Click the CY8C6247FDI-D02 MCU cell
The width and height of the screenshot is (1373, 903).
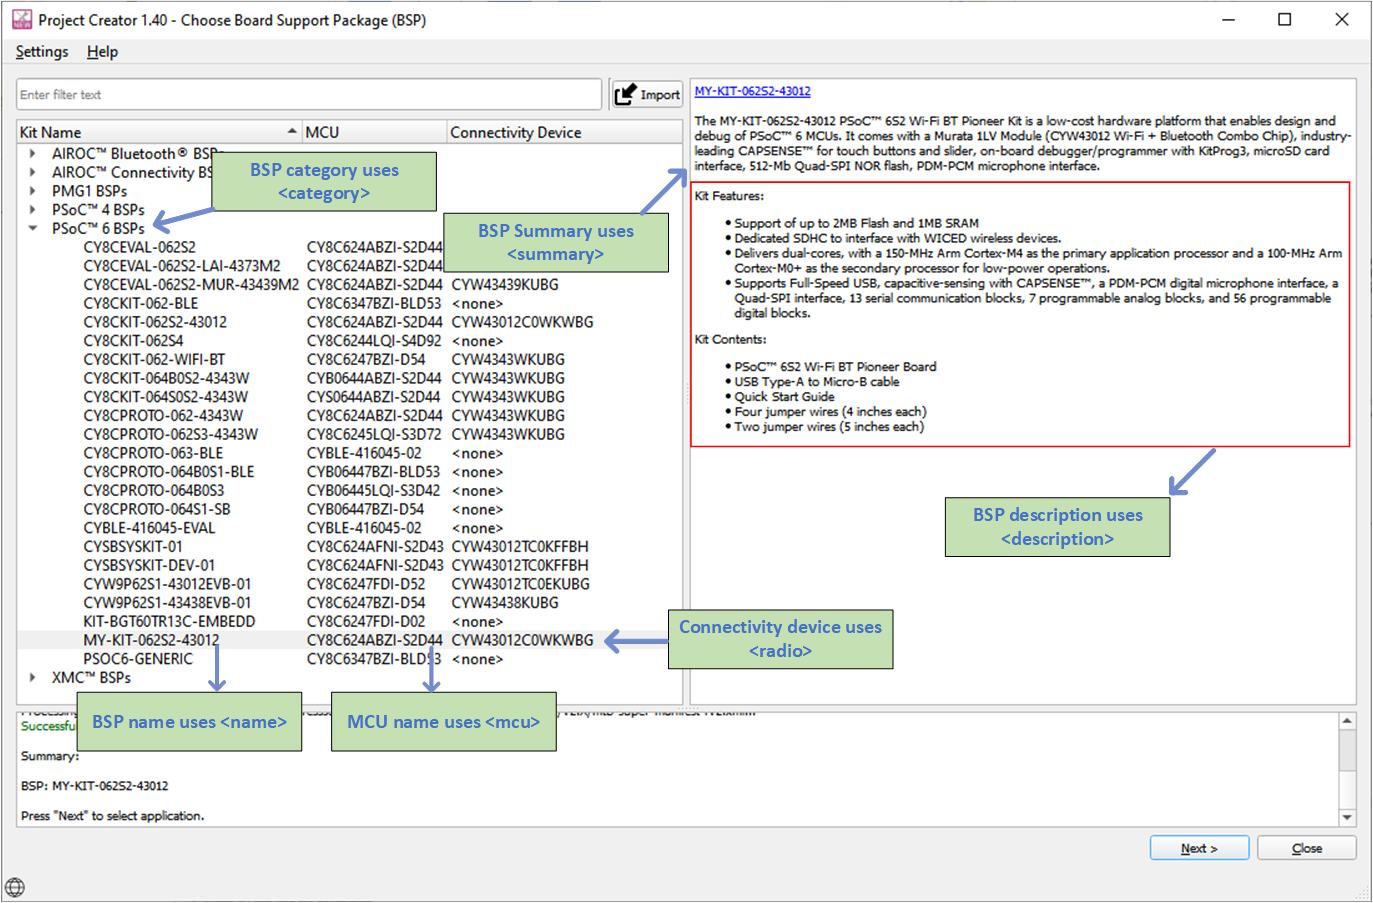pos(366,621)
